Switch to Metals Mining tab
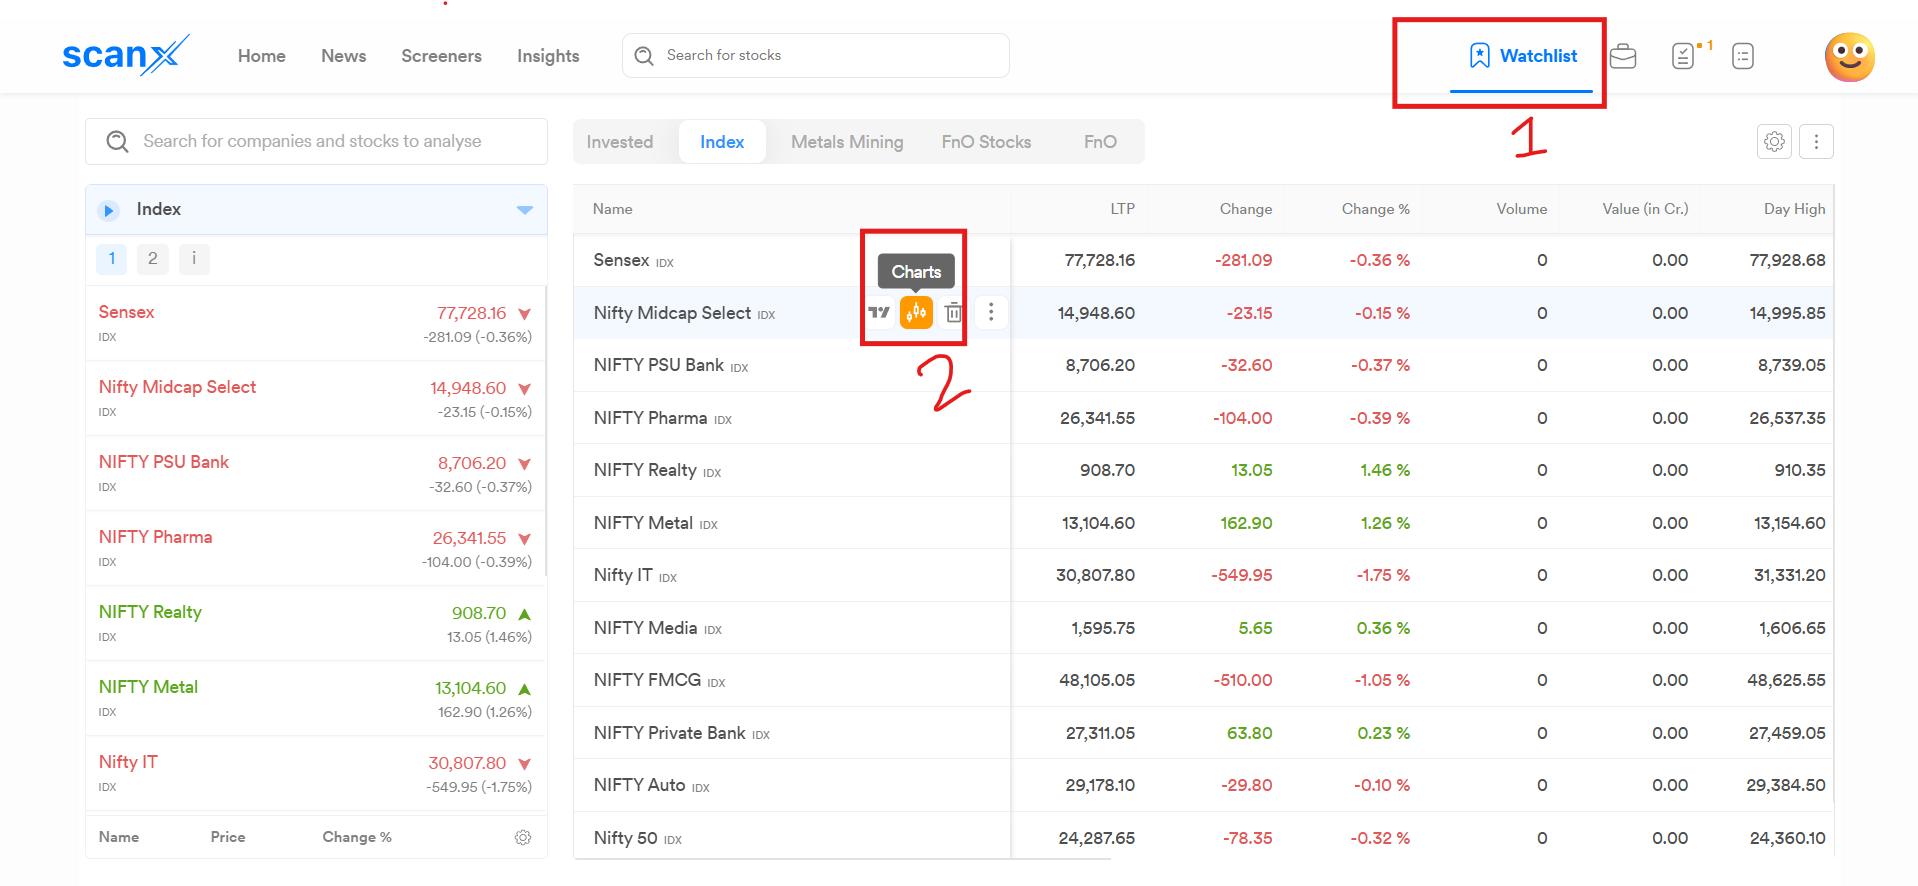The image size is (1918, 886). pyautogui.click(x=847, y=142)
